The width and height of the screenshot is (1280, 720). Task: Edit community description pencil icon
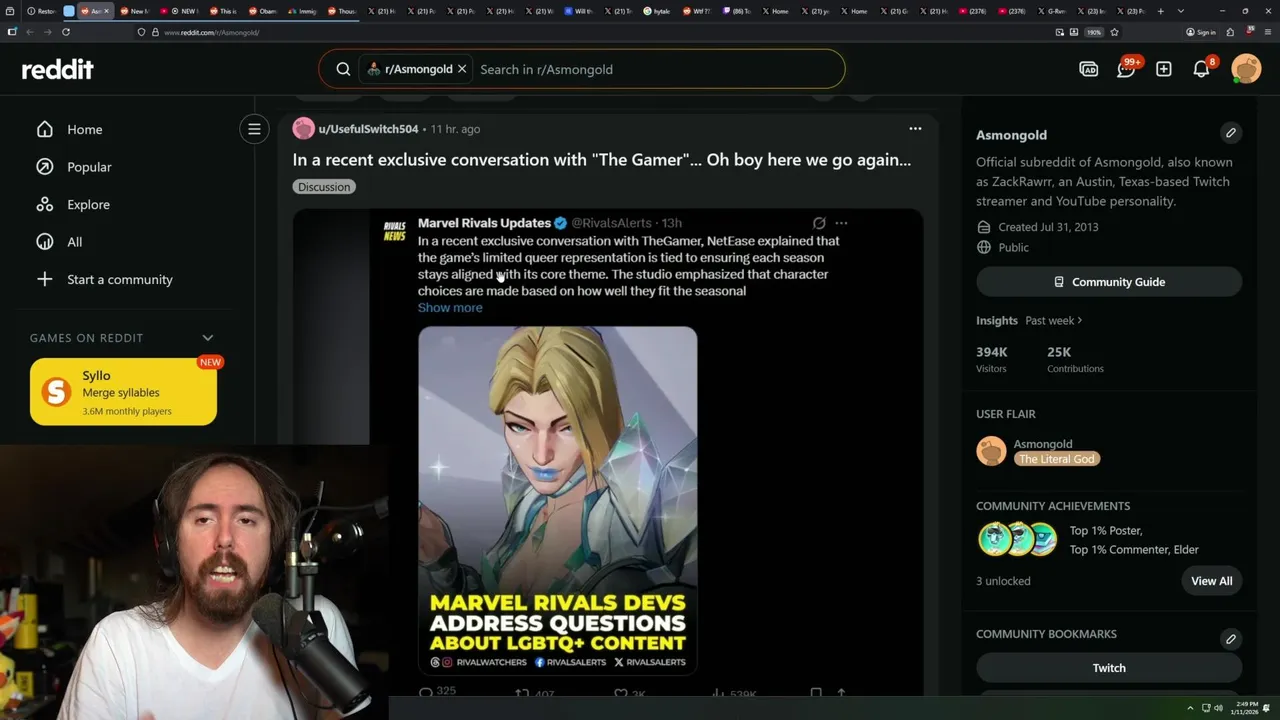click(x=1231, y=133)
